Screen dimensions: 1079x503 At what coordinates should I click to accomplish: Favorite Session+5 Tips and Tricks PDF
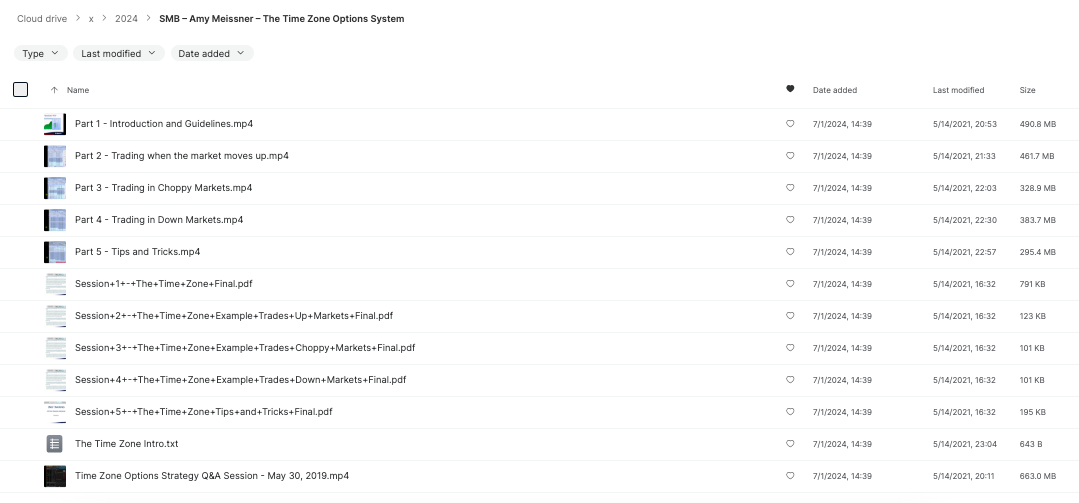790,411
